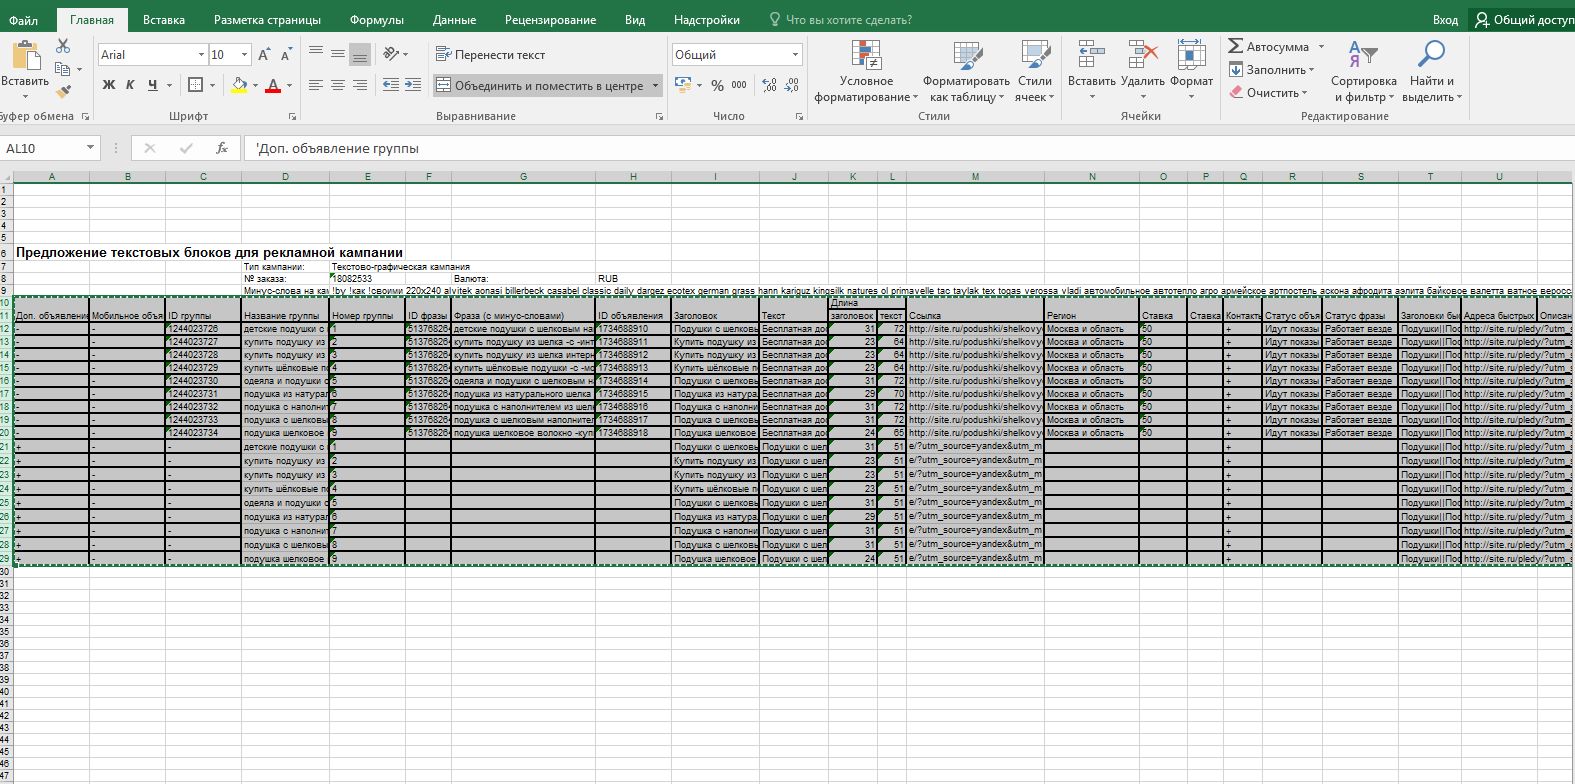Screen dimensions: 1575x784
Task: Switch to the Вид tab
Action: click(x=635, y=19)
